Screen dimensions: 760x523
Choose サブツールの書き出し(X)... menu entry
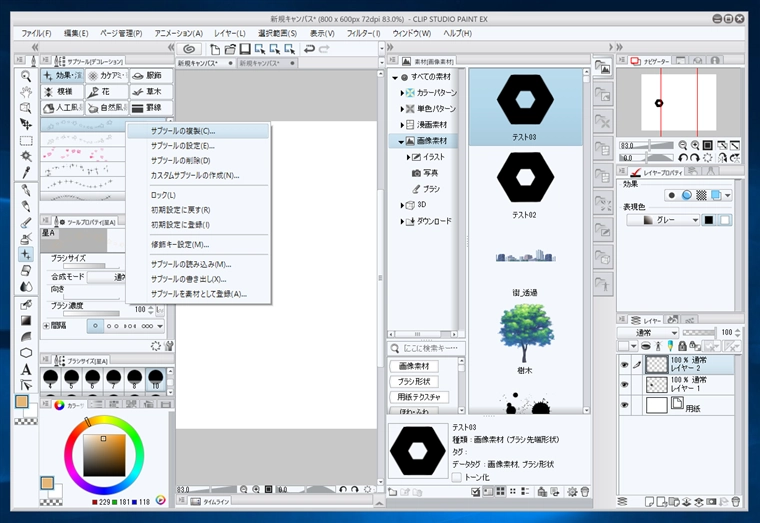[198, 279]
